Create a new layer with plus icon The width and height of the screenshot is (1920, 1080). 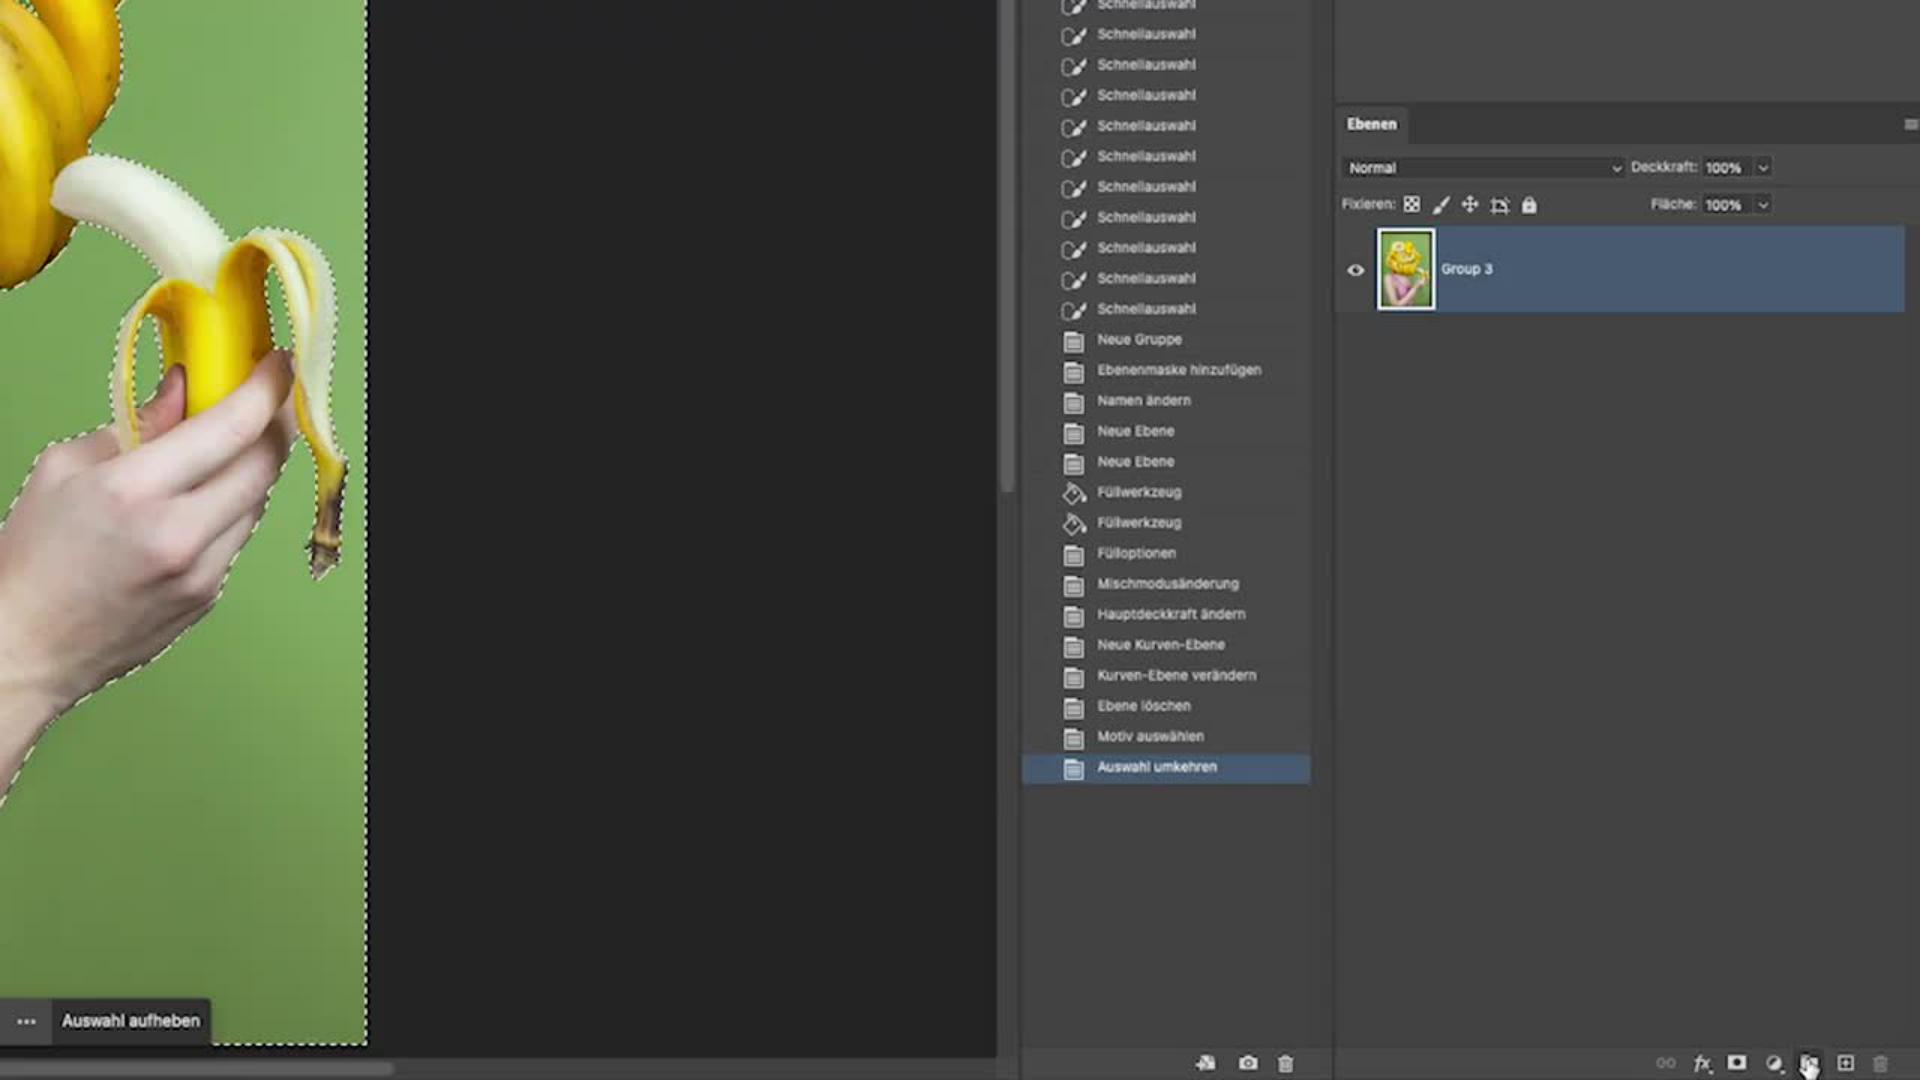pos(1846,1063)
